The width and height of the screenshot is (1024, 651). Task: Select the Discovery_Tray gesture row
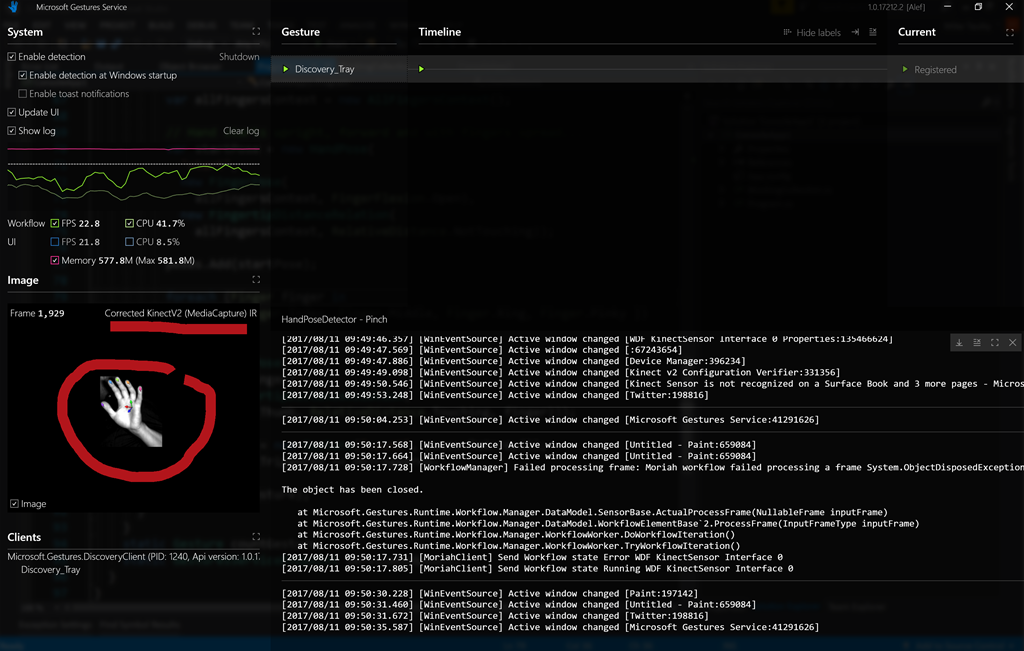click(x=339, y=69)
